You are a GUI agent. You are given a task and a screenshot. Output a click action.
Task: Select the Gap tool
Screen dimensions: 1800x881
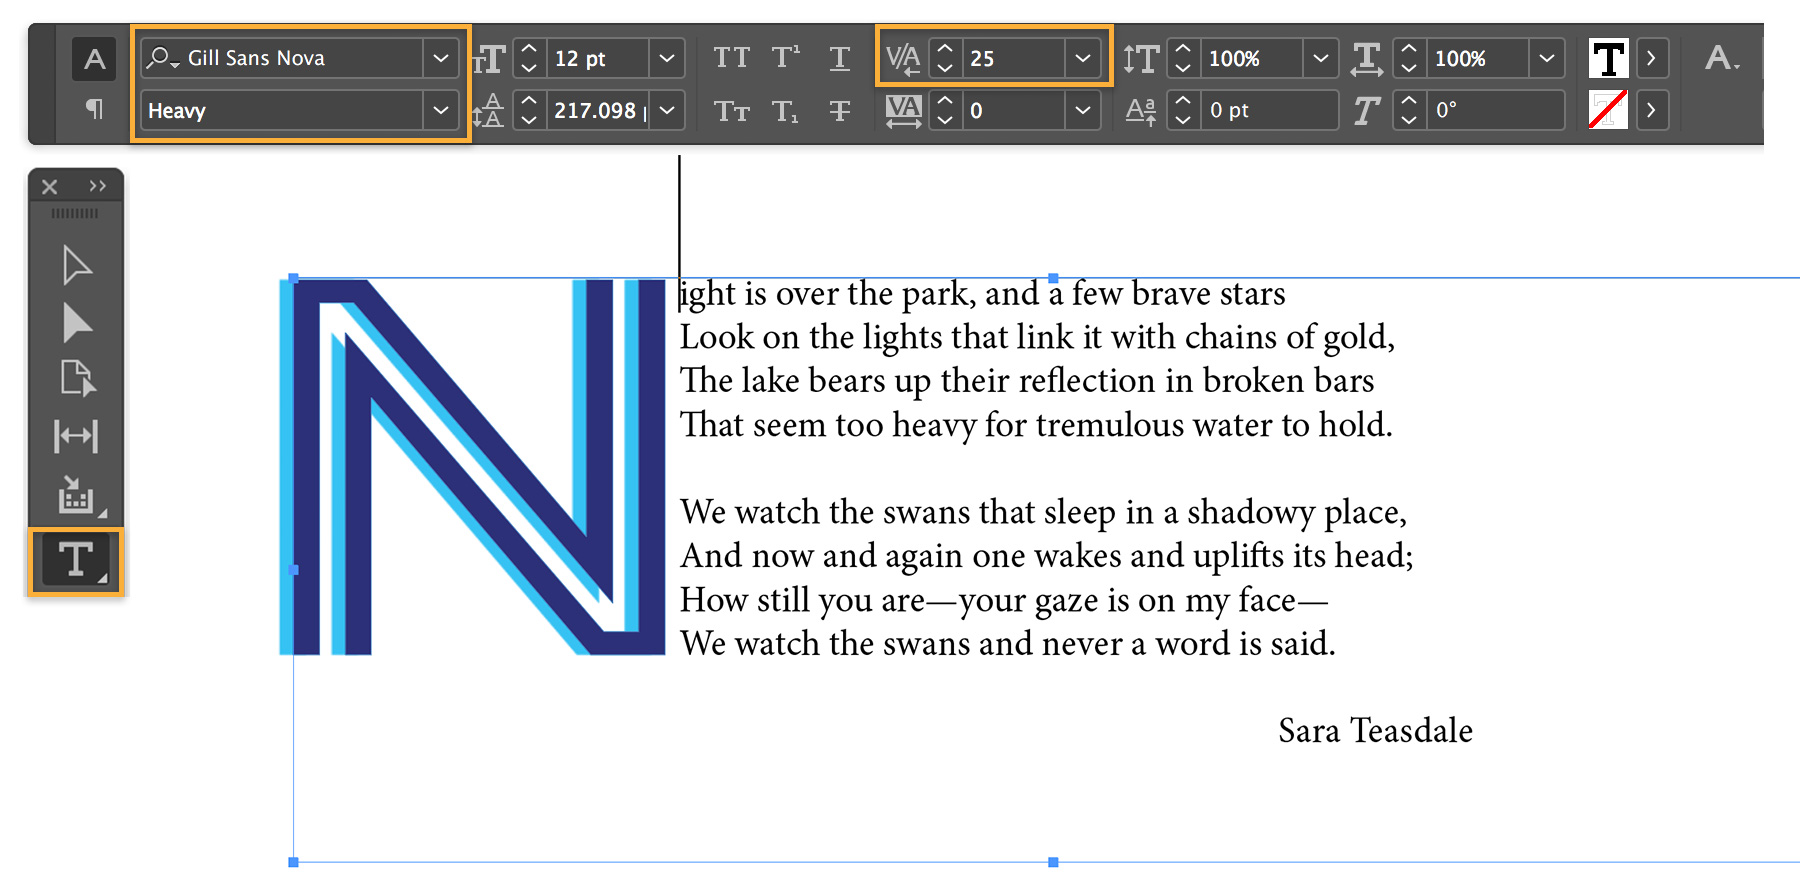pyautogui.click(x=76, y=436)
